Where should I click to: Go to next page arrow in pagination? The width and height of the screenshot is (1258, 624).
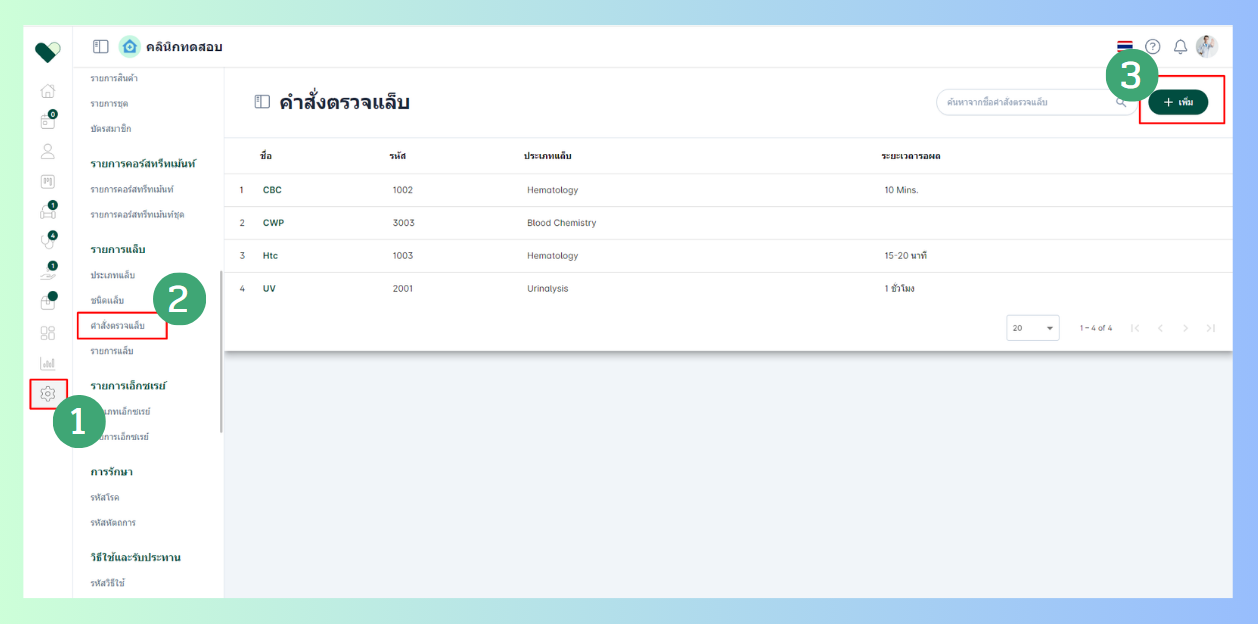1185,328
